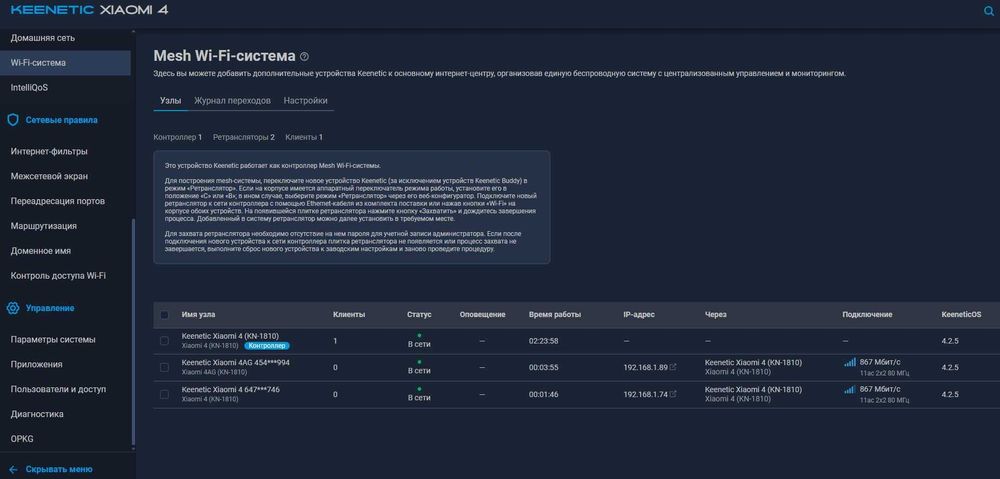
Task: Click Оповещение column header
Action: click(x=482, y=314)
